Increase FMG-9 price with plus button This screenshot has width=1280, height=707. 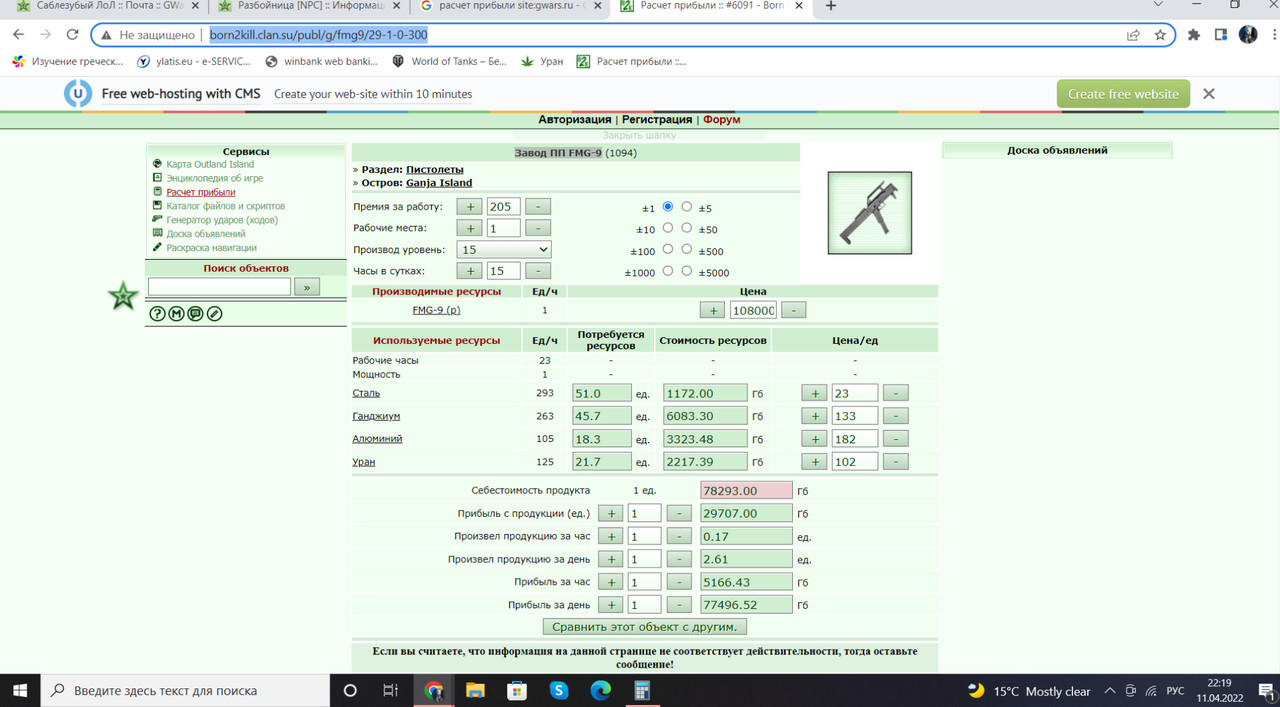click(712, 311)
